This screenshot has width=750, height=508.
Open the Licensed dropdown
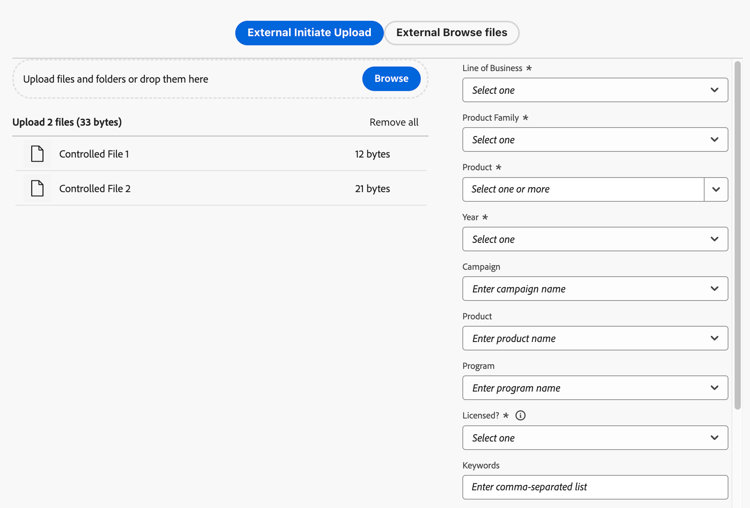pos(594,438)
